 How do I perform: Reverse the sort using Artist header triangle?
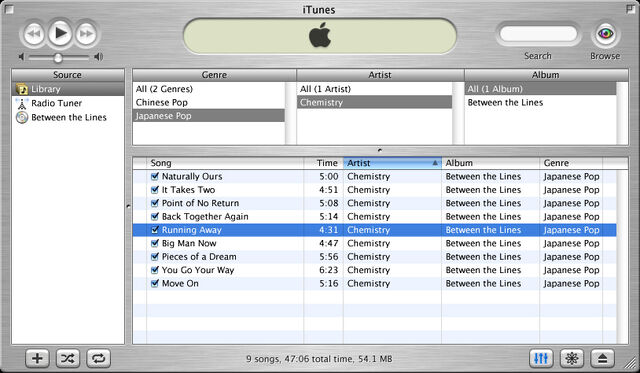tap(435, 163)
